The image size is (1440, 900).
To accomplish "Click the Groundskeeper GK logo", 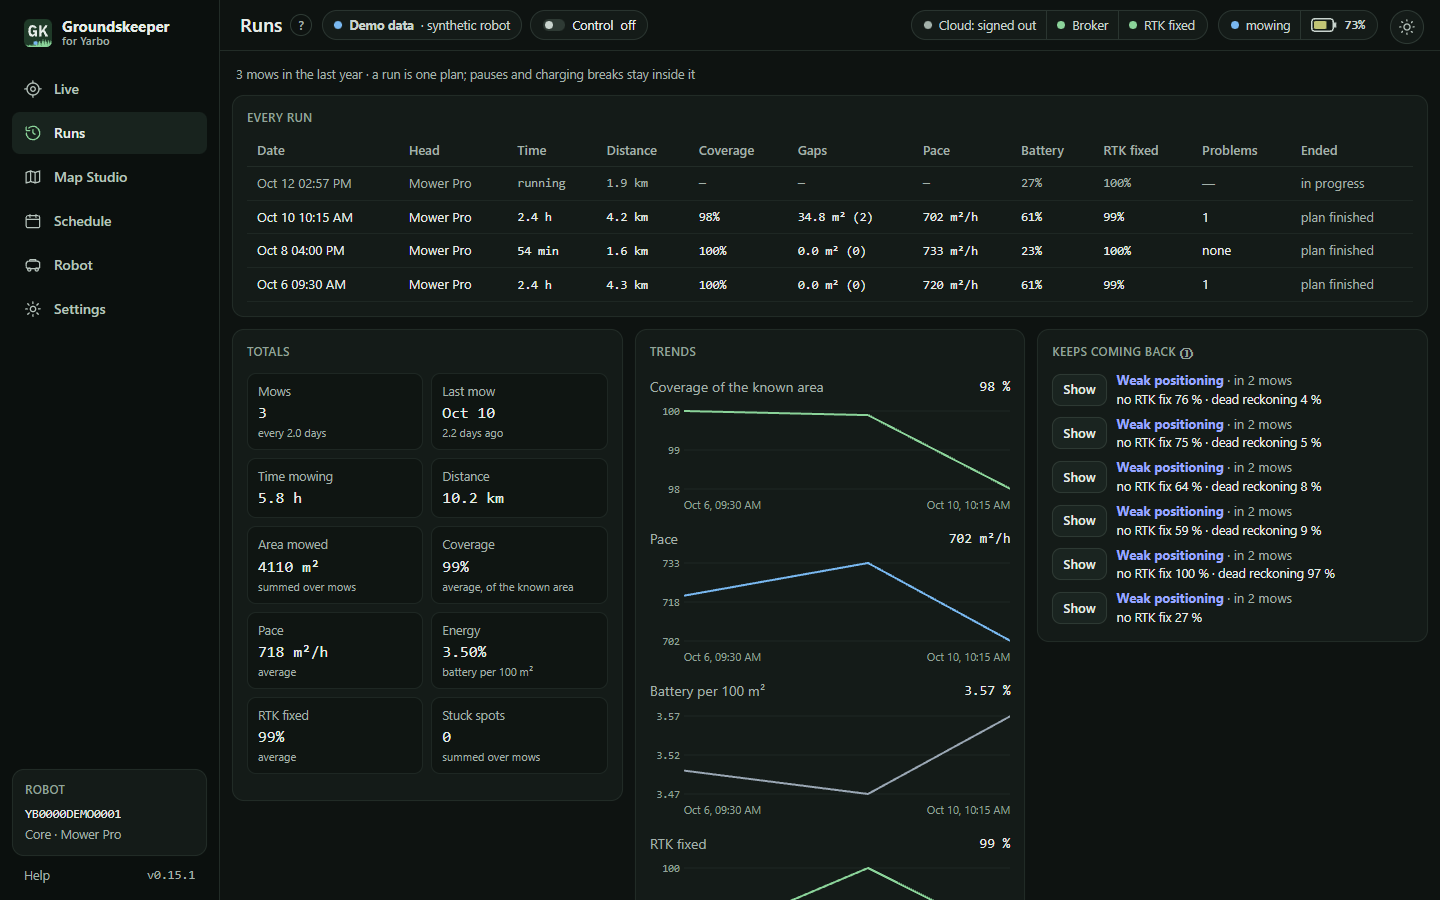I will (38, 33).
